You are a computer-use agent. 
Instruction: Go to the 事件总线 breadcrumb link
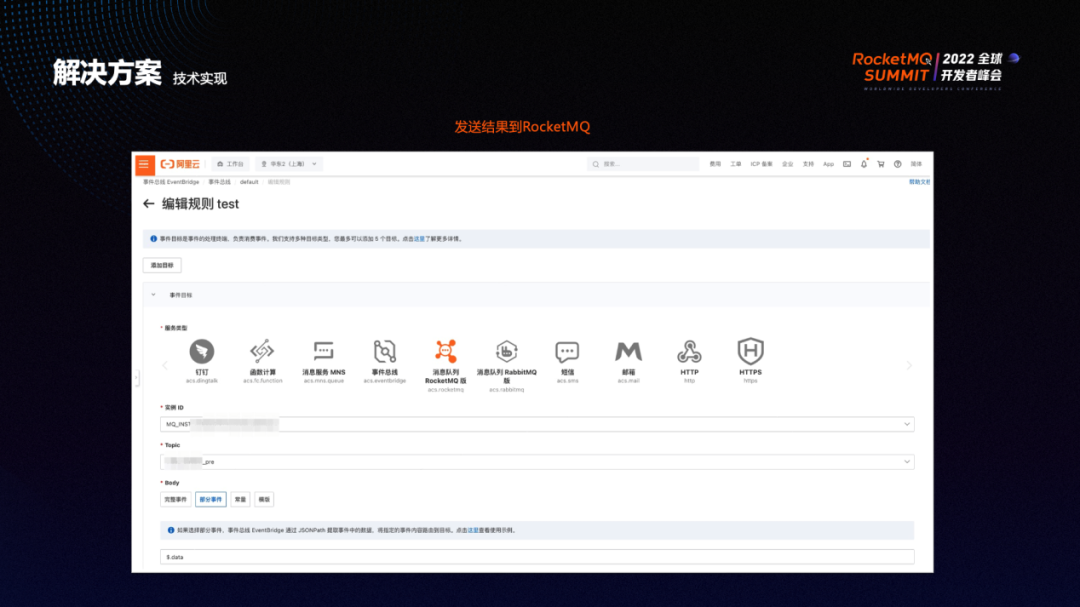tap(220, 182)
